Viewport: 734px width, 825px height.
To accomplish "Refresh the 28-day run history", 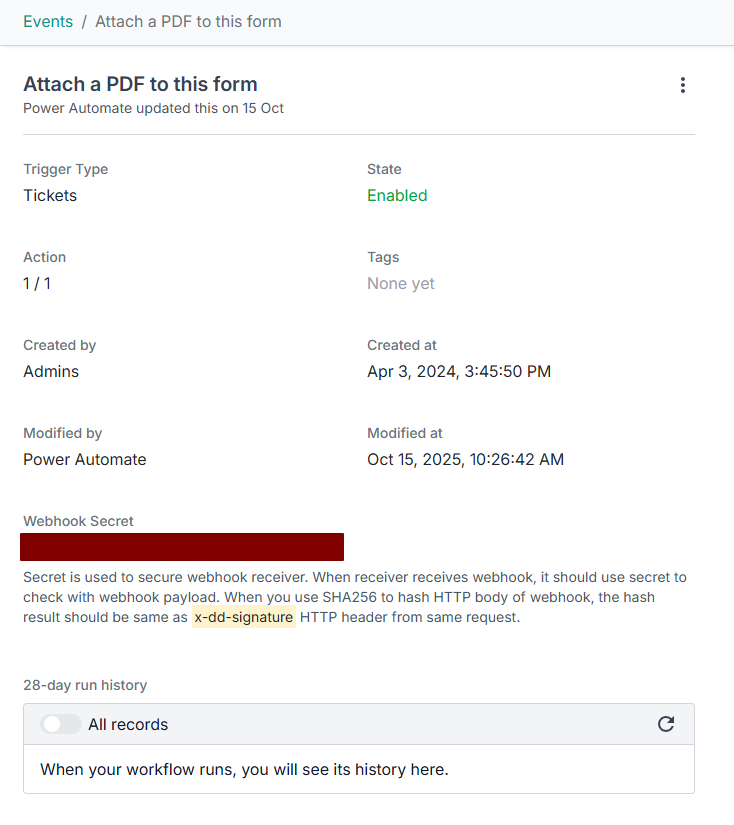I will (x=666, y=724).
